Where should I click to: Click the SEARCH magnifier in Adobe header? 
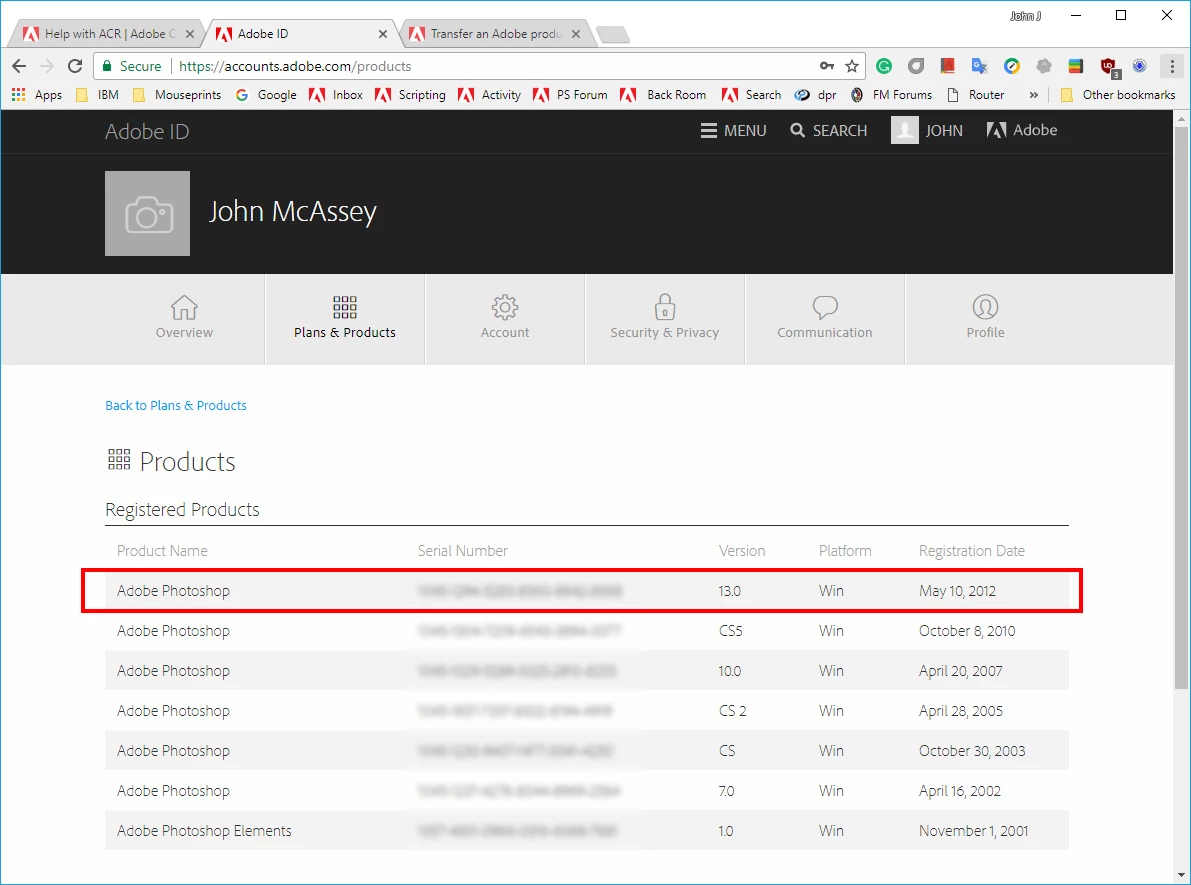point(829,131)
